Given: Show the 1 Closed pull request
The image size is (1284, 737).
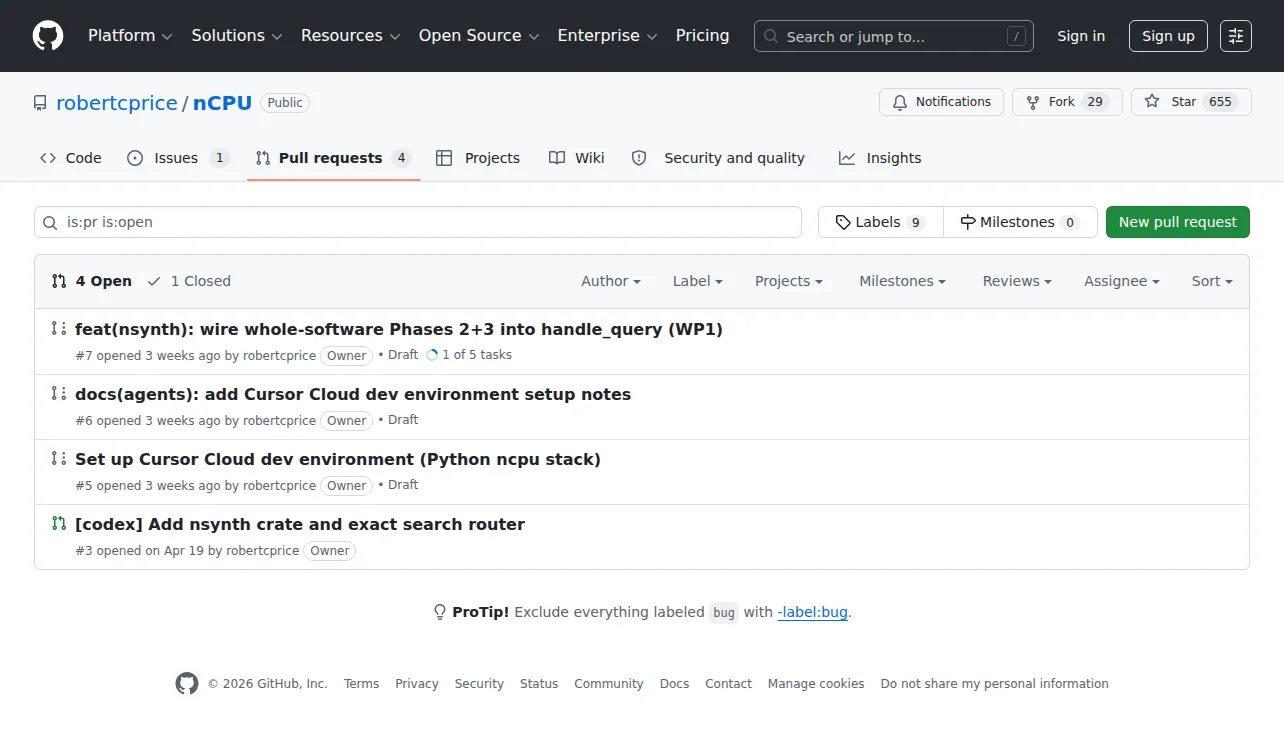Looking at the screenshot, I should (189, 281).
